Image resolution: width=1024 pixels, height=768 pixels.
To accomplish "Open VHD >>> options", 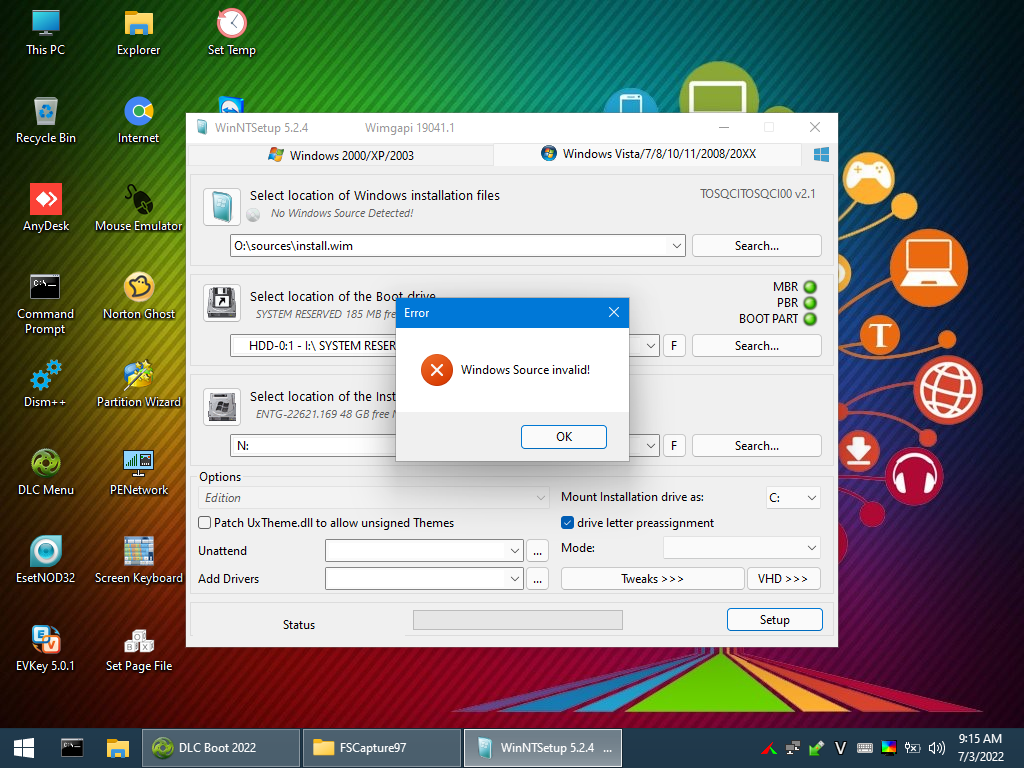I will click(x=784, y=579).
